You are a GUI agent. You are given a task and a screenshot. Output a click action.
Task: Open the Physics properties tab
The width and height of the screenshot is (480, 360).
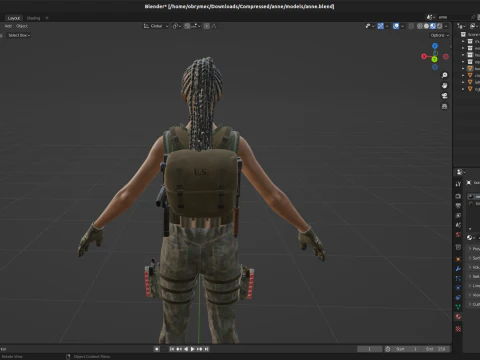458,288
